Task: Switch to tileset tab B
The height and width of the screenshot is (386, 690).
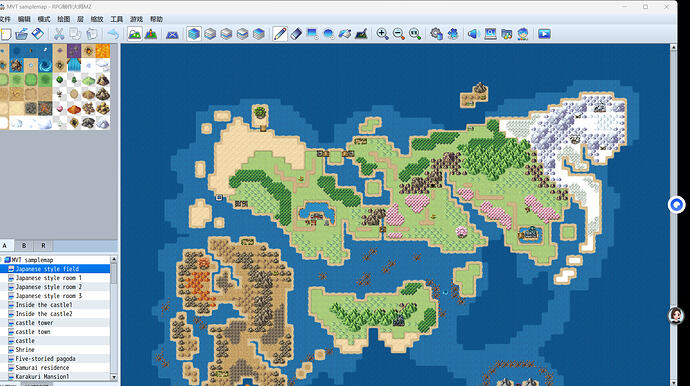Action: pos(24,246)
